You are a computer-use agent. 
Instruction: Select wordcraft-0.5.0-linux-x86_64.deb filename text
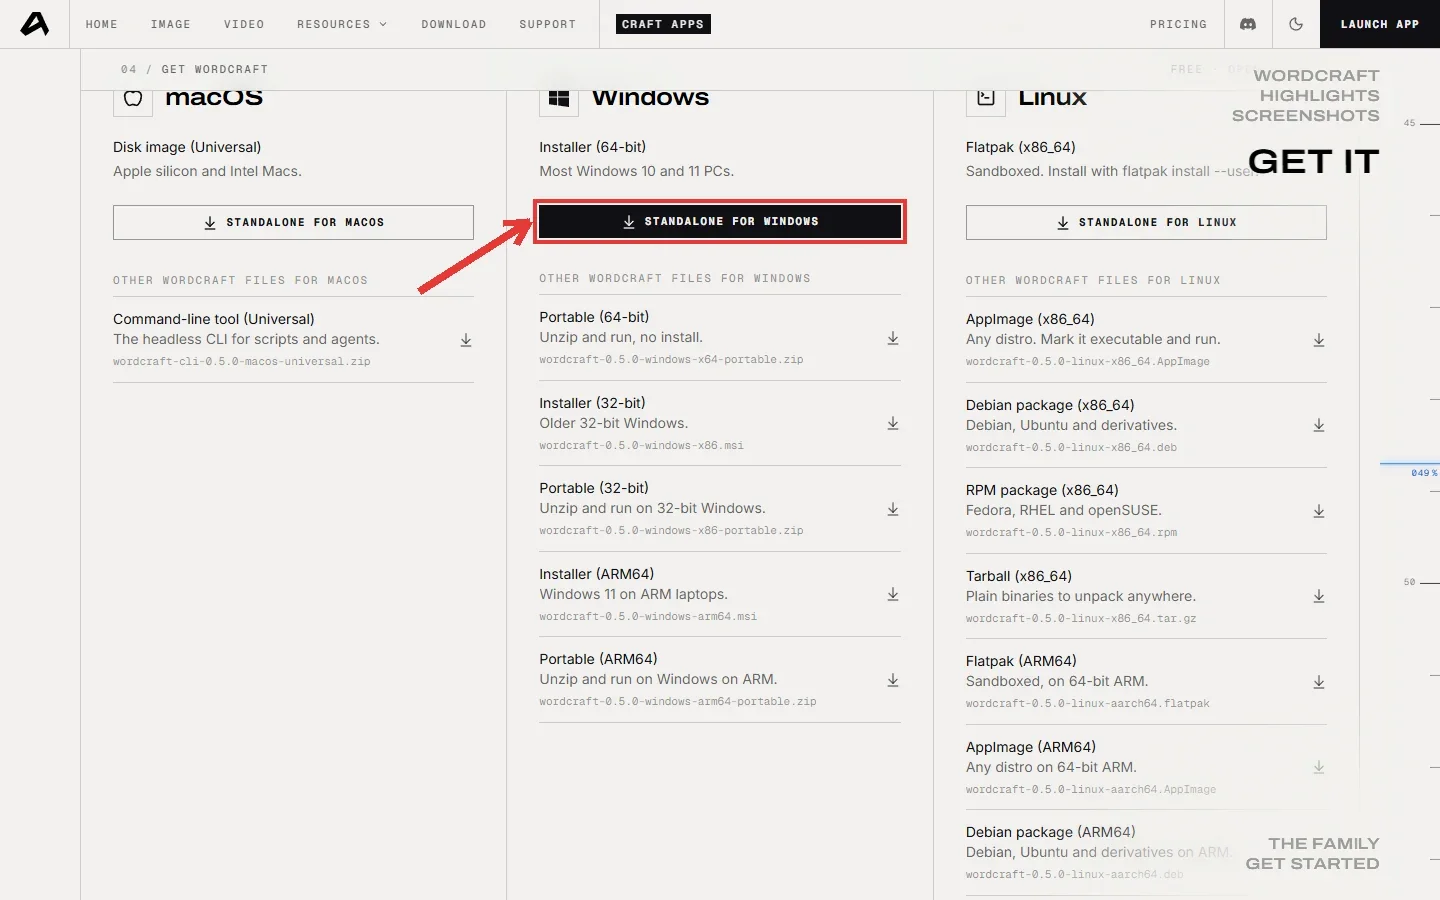pyautogui.click(x=1071, y=448)
